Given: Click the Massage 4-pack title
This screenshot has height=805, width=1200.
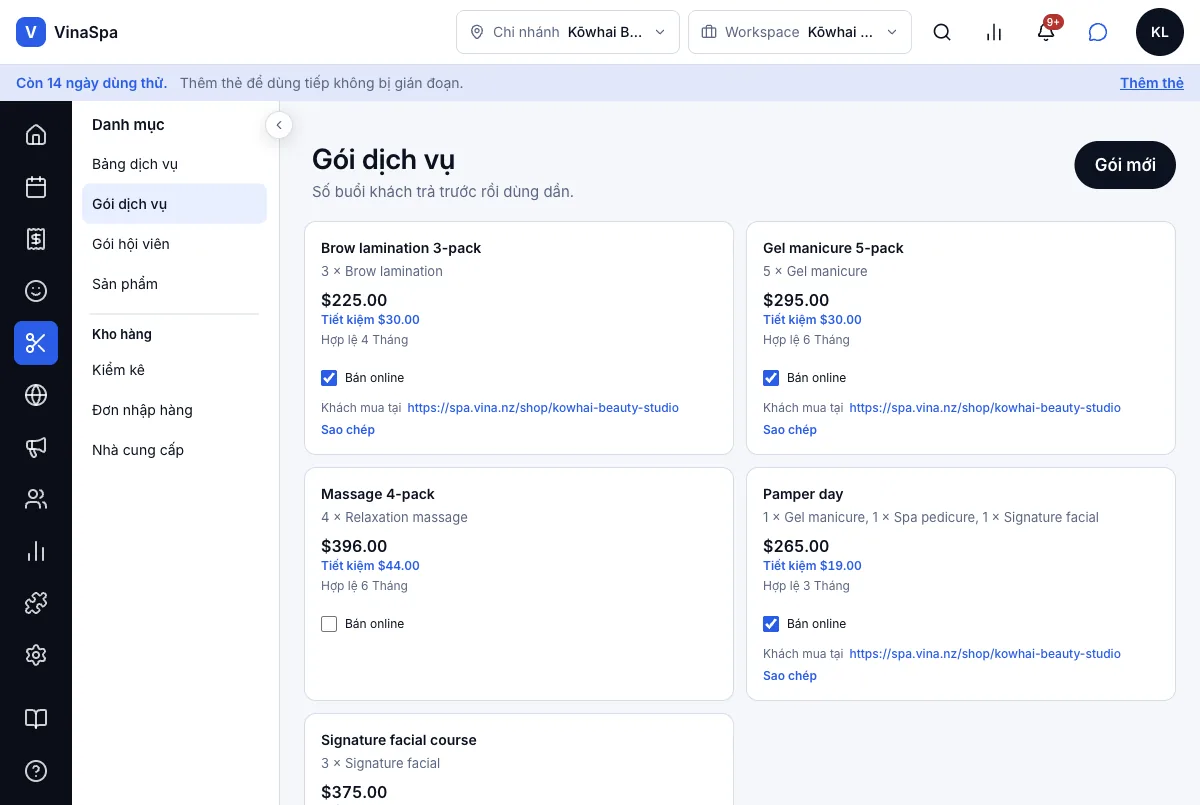Looking at the screenshot, I should pyautogui.click(x=378, y=494).
